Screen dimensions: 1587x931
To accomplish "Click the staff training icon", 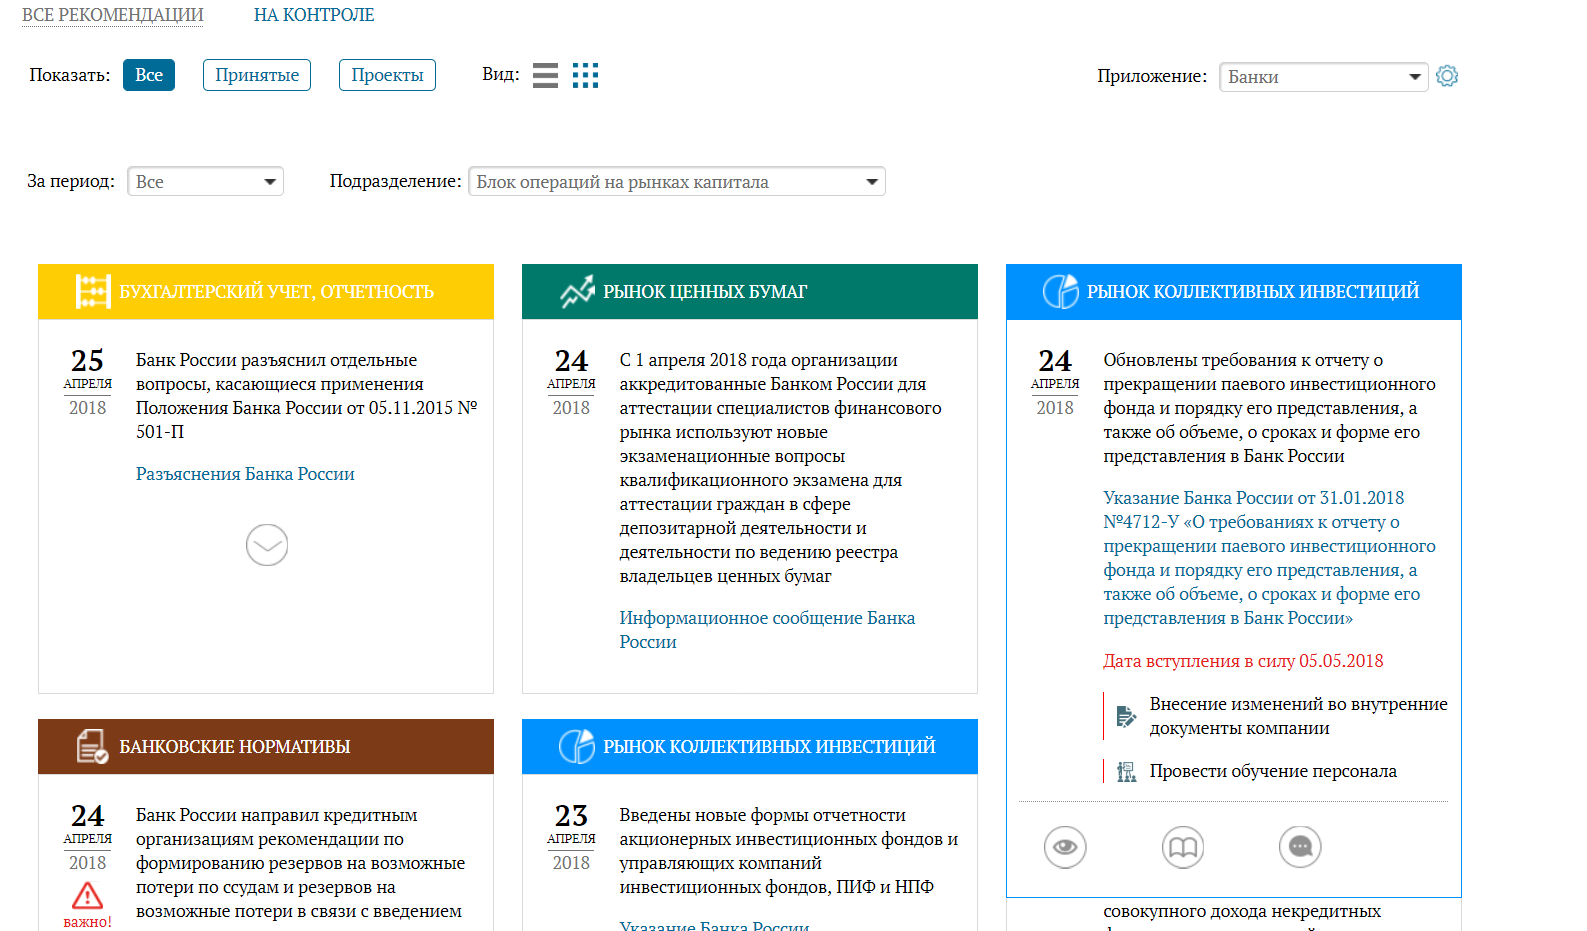I will coord(1127,771).
